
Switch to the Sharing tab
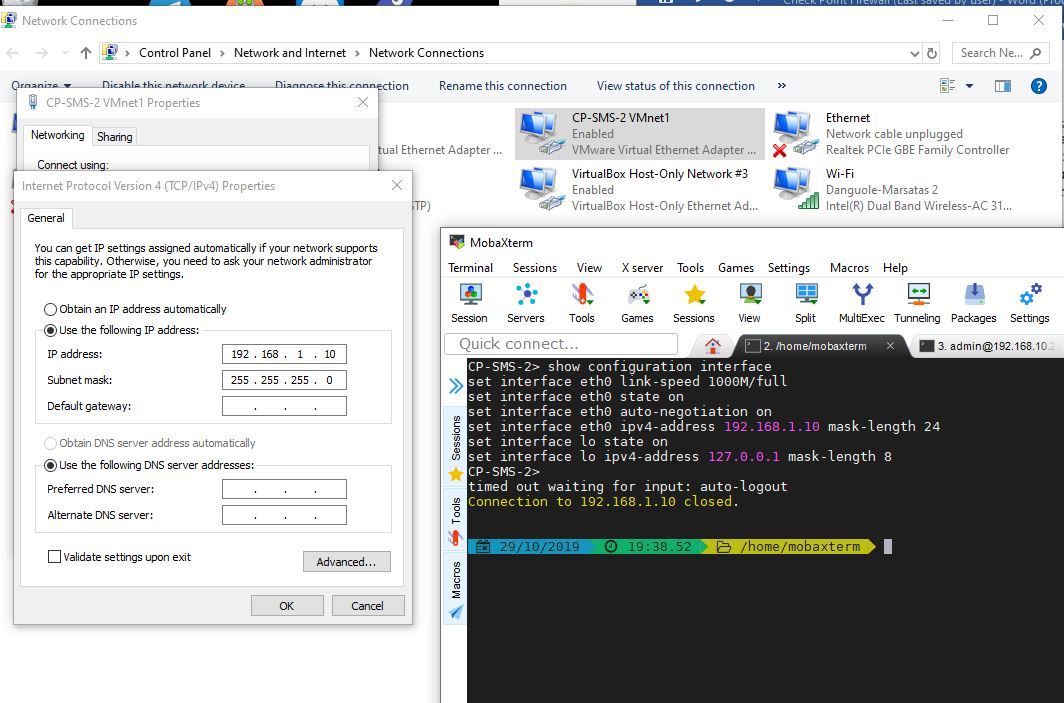(x=115, y=136)
